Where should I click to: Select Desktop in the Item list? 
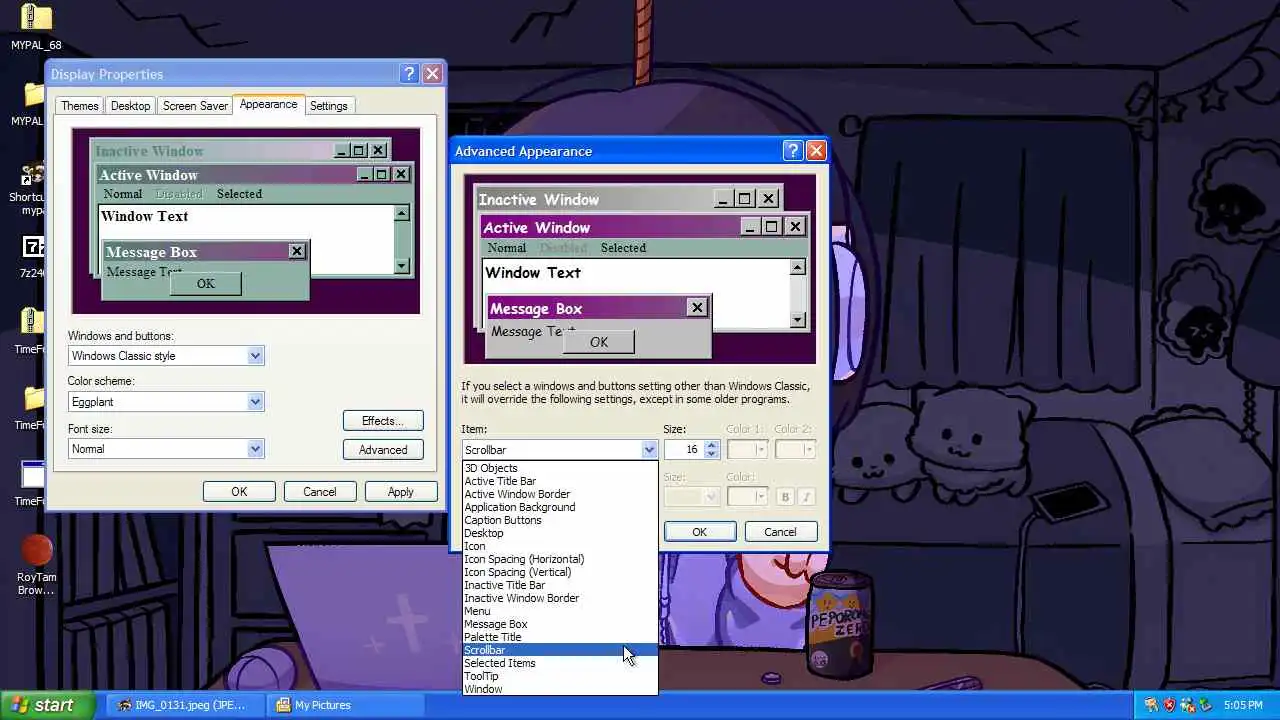pyautogui.click(x=560, y=533)
